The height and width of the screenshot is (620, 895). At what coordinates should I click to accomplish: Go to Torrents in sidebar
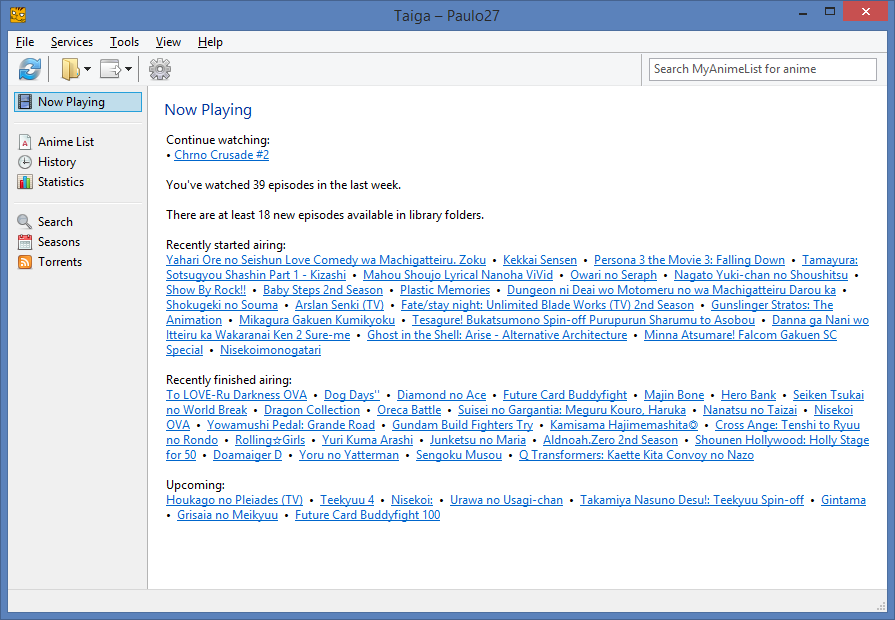coord(60,261)
